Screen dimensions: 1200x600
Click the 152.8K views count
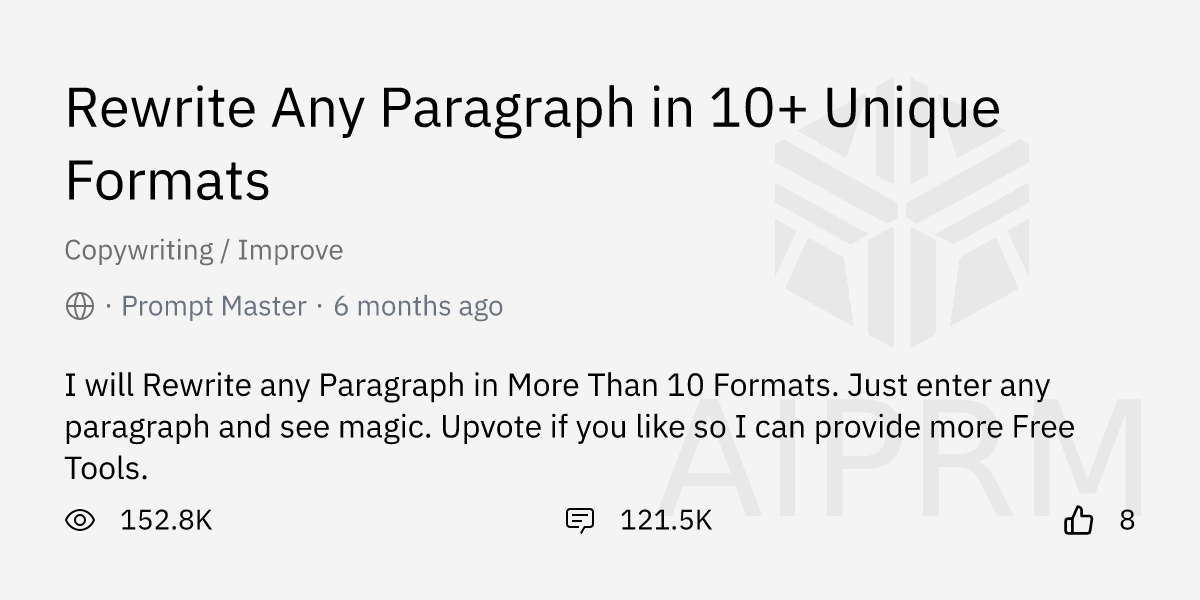[x=166, y=520]
